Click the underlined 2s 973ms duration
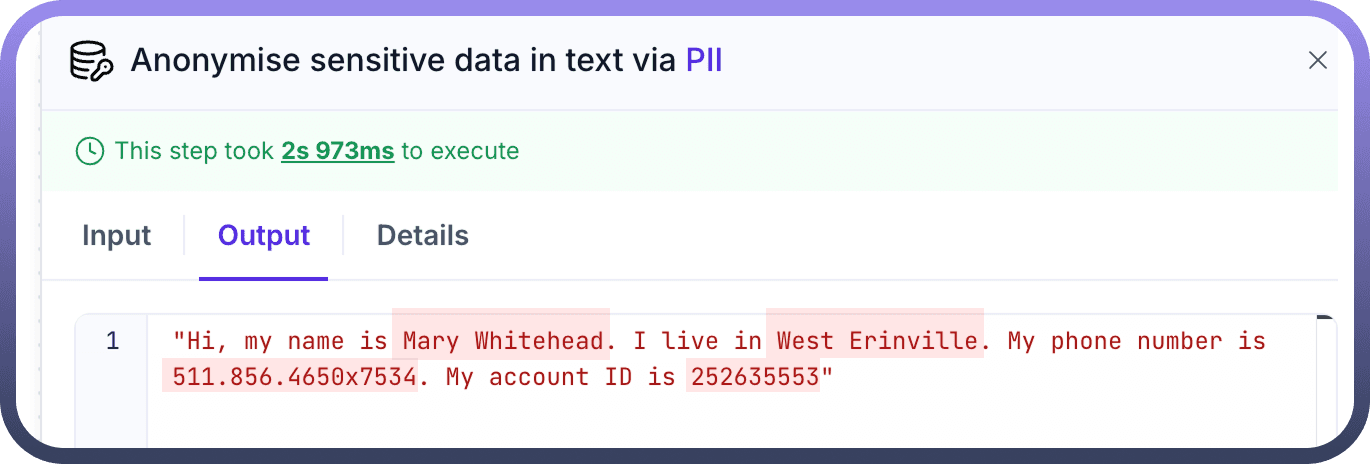 [x=337, y=152]
